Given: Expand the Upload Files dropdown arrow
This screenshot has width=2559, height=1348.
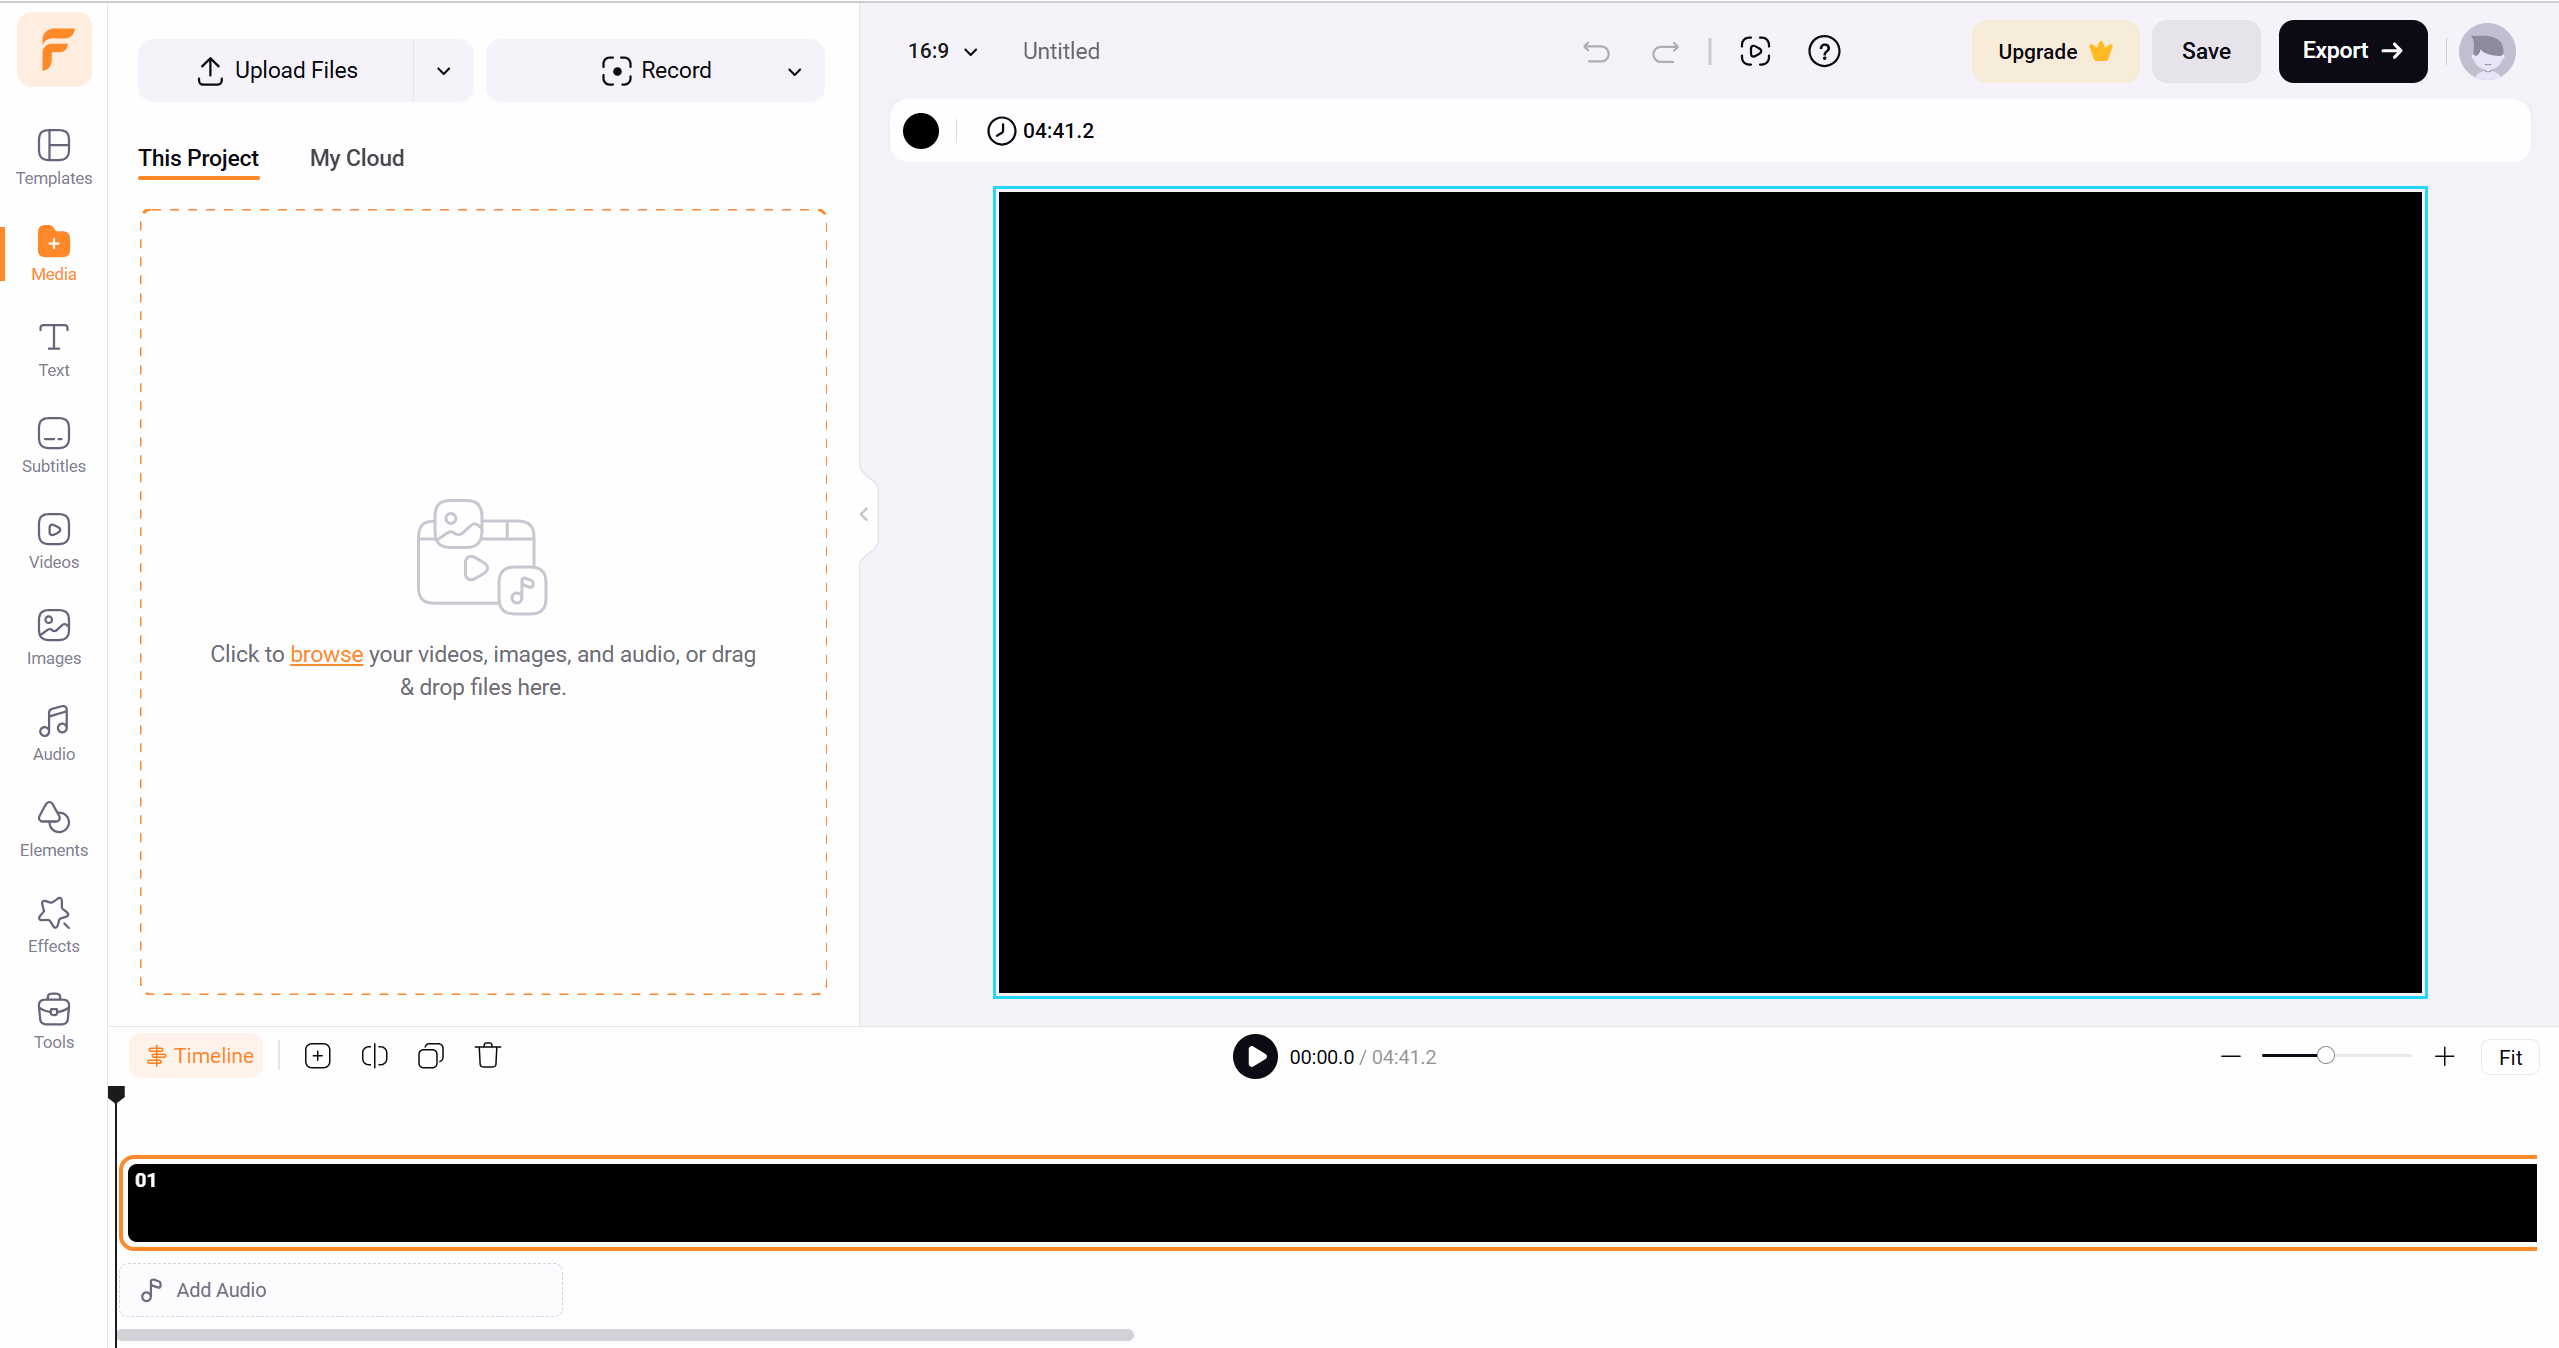Looking at the screenshot, I should tap(444, 71).
